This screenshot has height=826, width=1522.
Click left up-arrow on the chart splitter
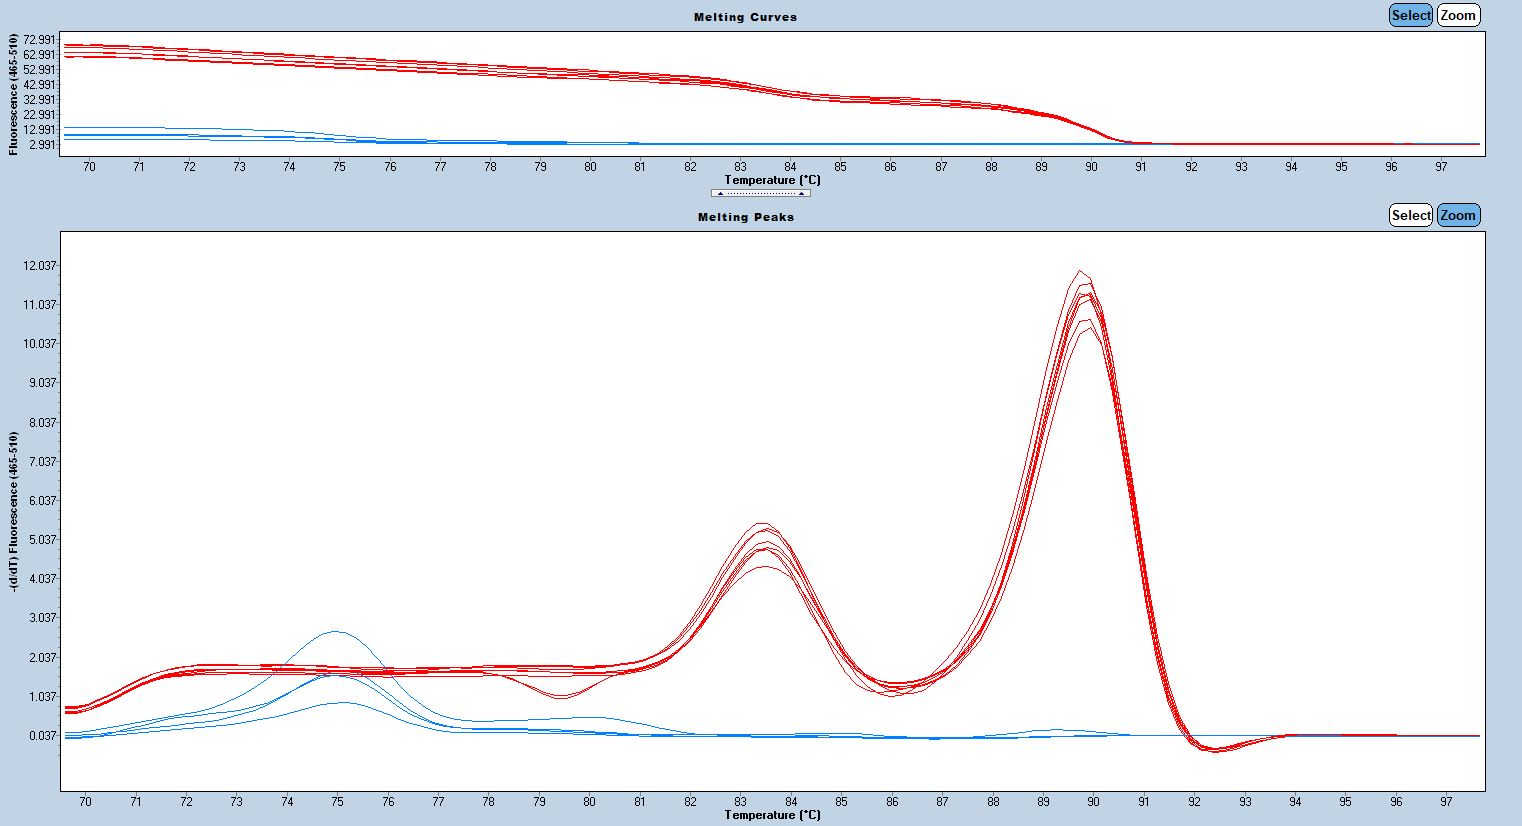tap(720, 193)
